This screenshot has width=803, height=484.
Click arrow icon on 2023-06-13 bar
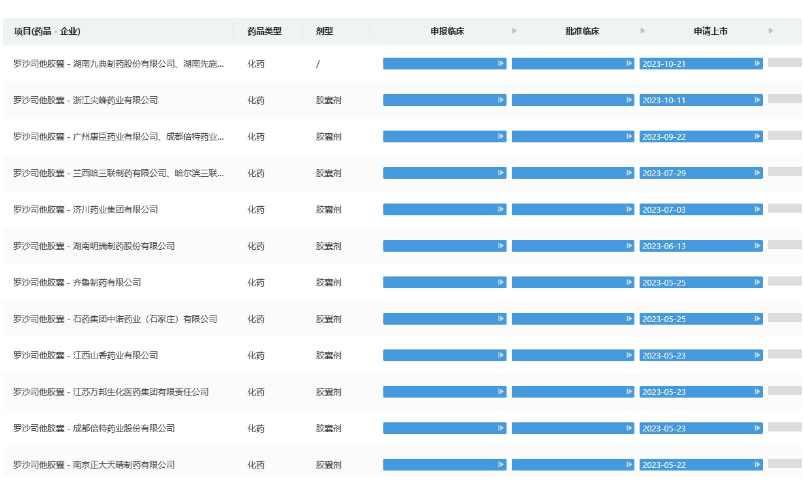(758, 246)
